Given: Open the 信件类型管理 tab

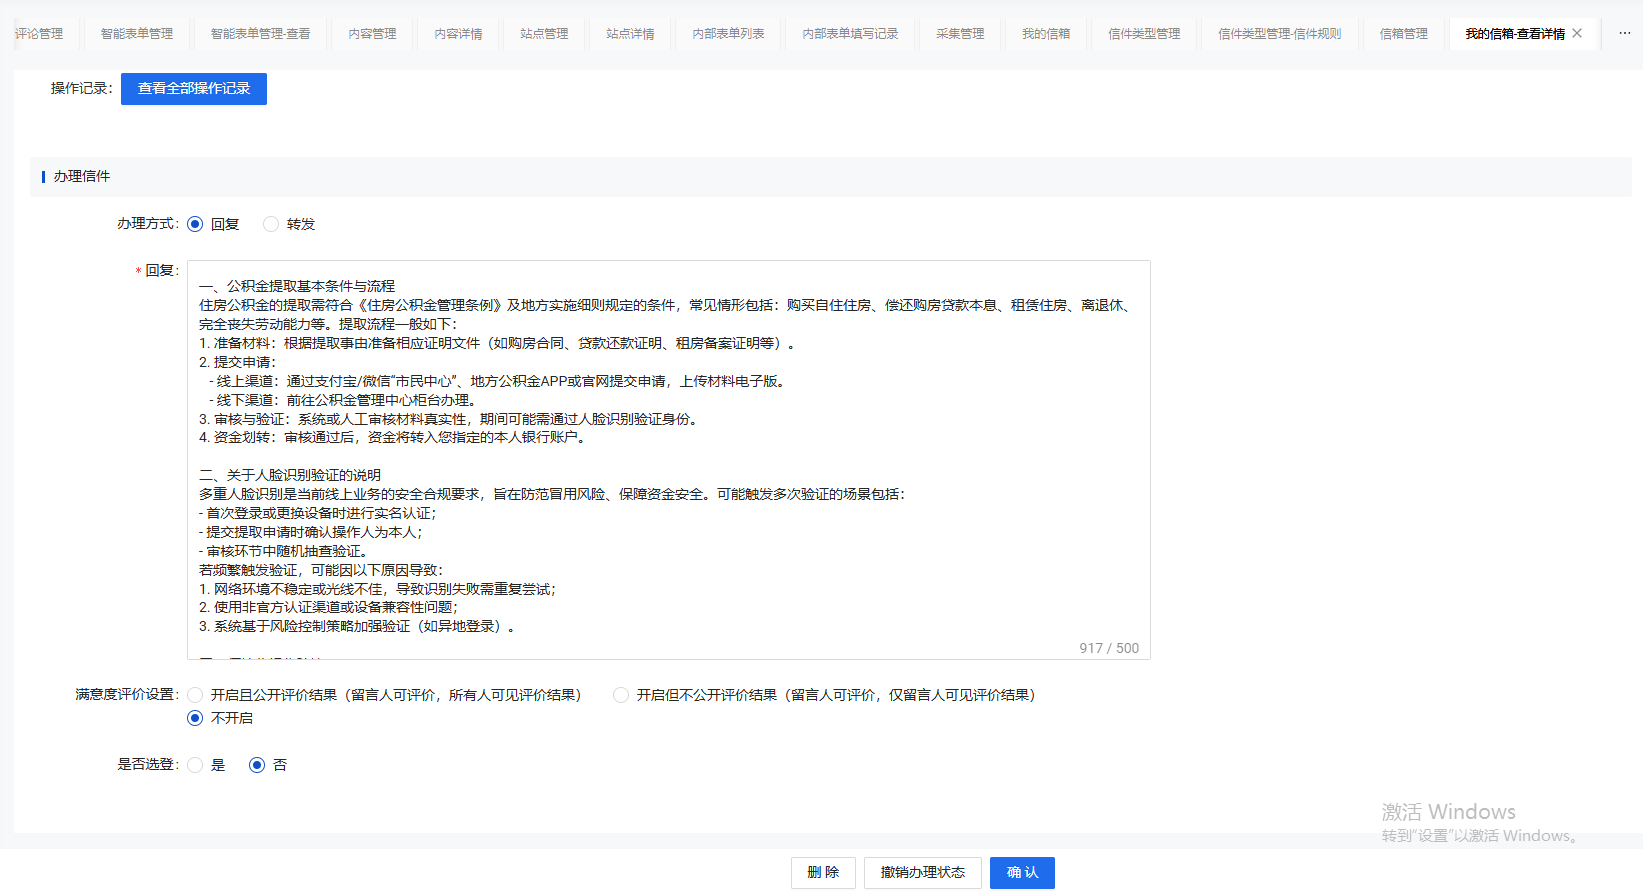Looking at the screenshot, I should point(1144,34).
